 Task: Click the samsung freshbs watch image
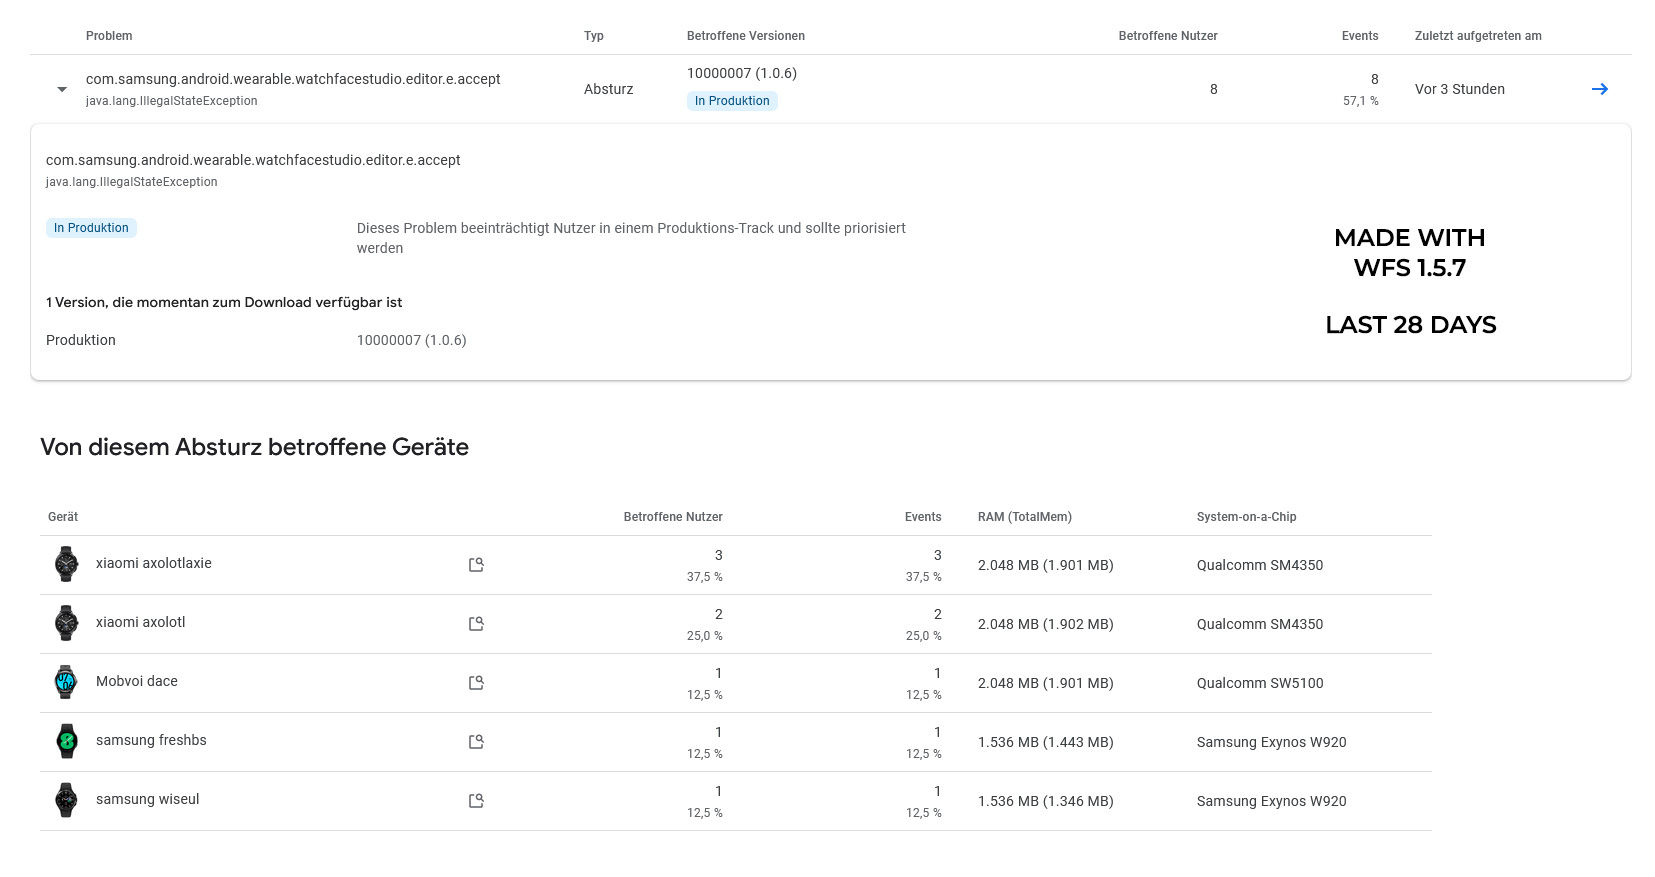point(66,741)
